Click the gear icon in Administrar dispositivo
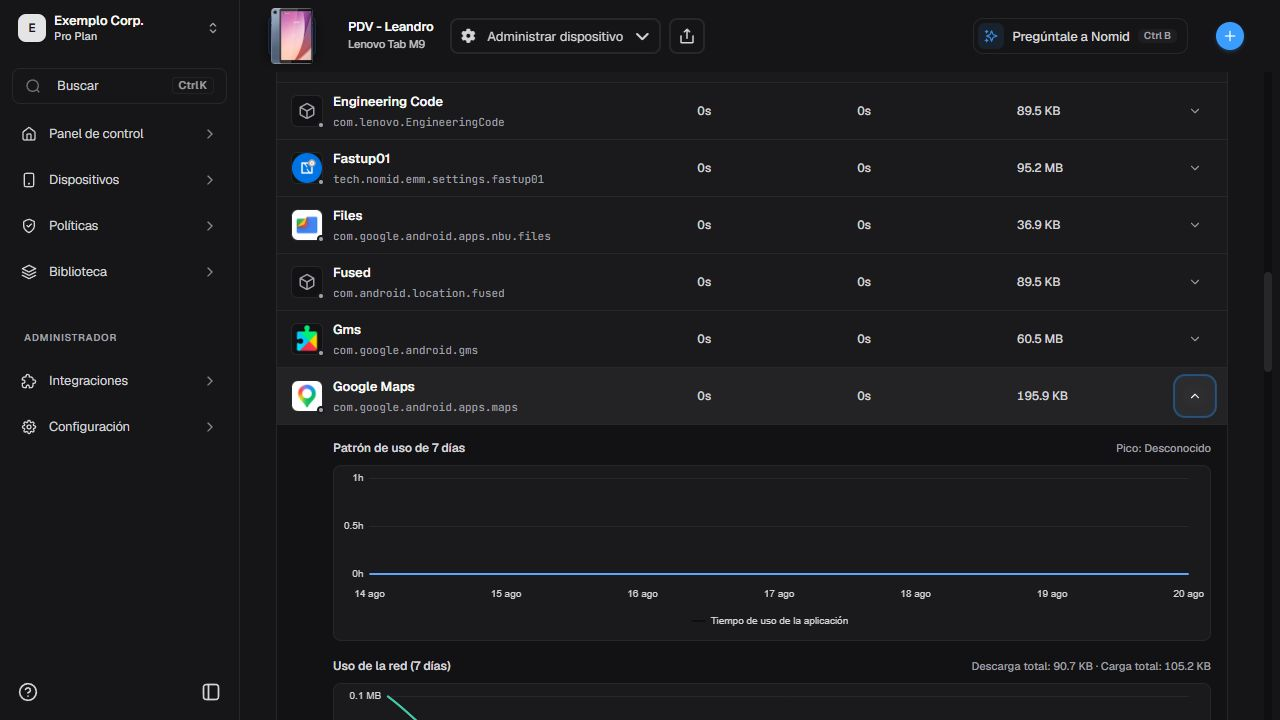The image size is (1280, 720). [x=468, y=36]
